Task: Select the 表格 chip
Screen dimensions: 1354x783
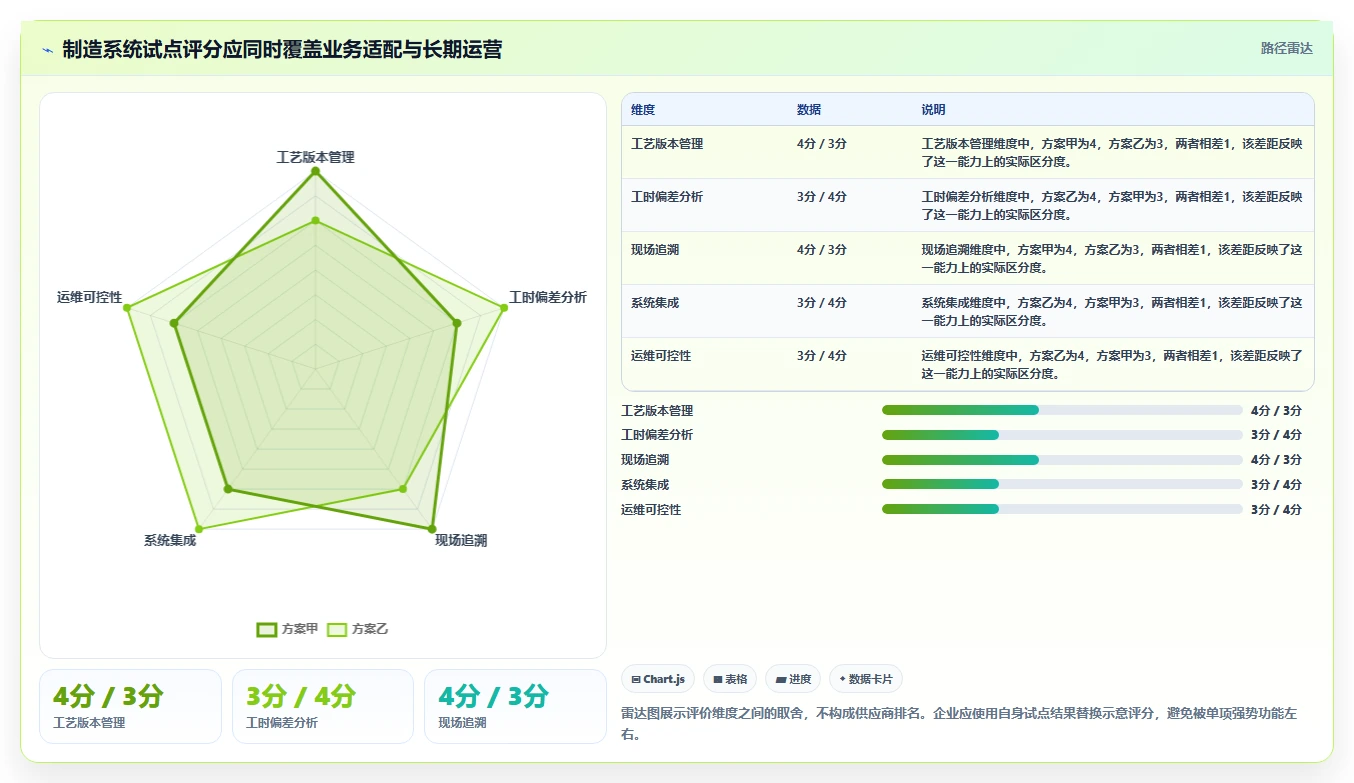Action: point(730,679)
